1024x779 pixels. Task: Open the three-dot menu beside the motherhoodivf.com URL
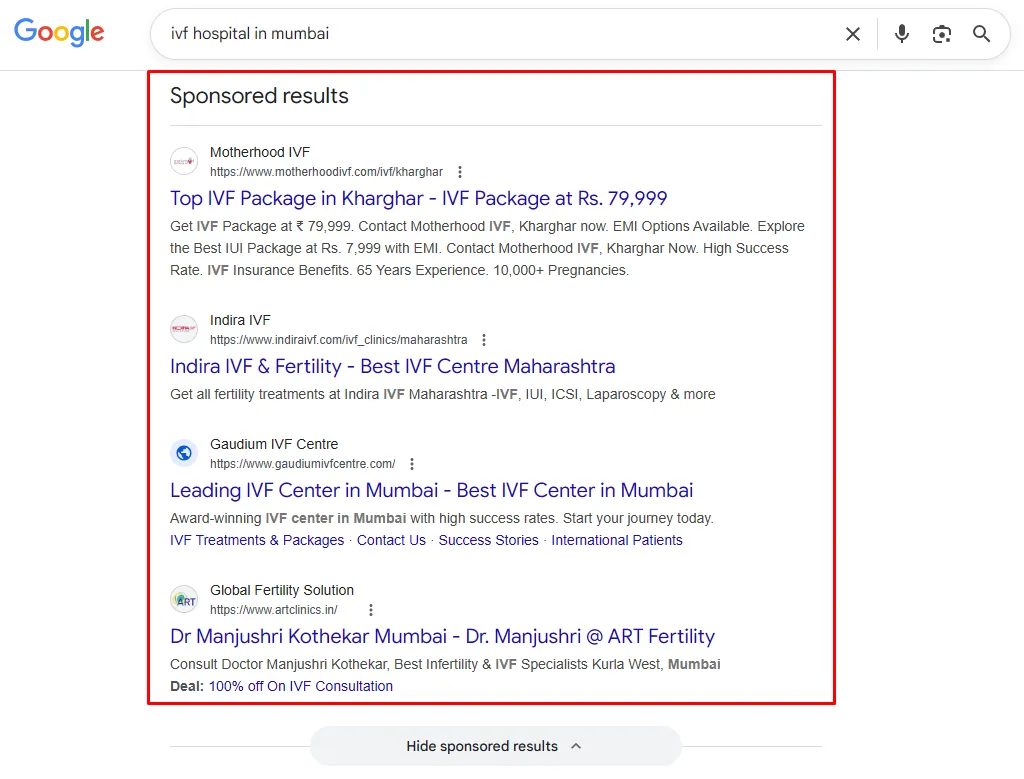click(x=460, y=172)
